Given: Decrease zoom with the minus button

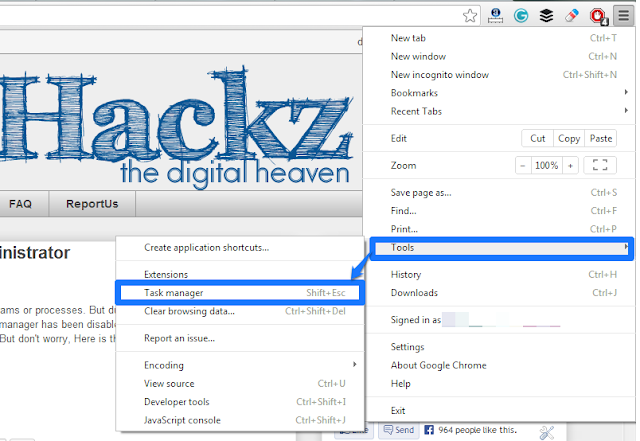Looking at the screenshot, I should 523,165.
